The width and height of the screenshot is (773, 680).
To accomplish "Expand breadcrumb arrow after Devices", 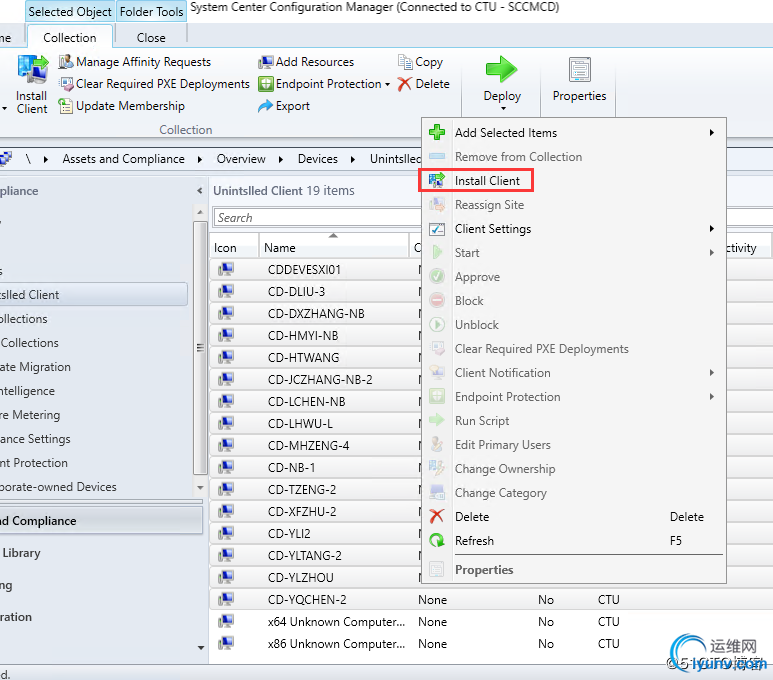I will click(353, 159).
